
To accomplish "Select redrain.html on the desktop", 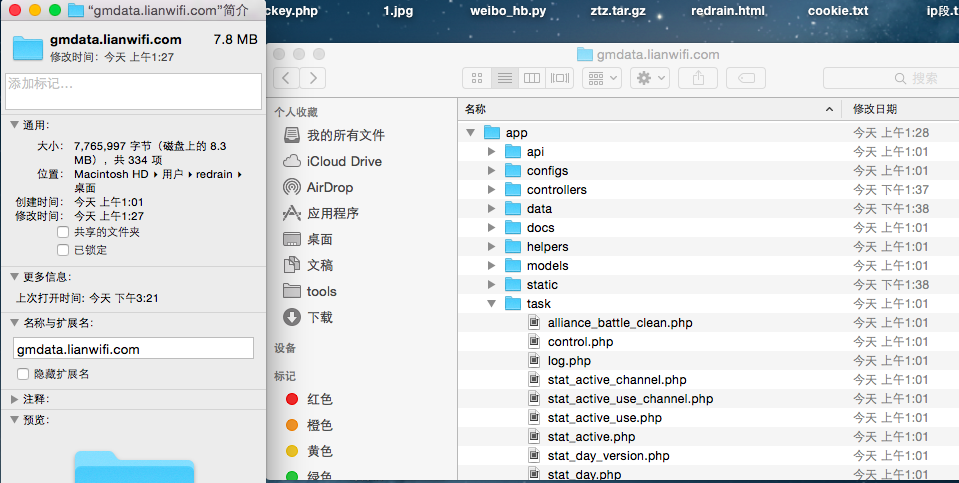I will 728,11.
